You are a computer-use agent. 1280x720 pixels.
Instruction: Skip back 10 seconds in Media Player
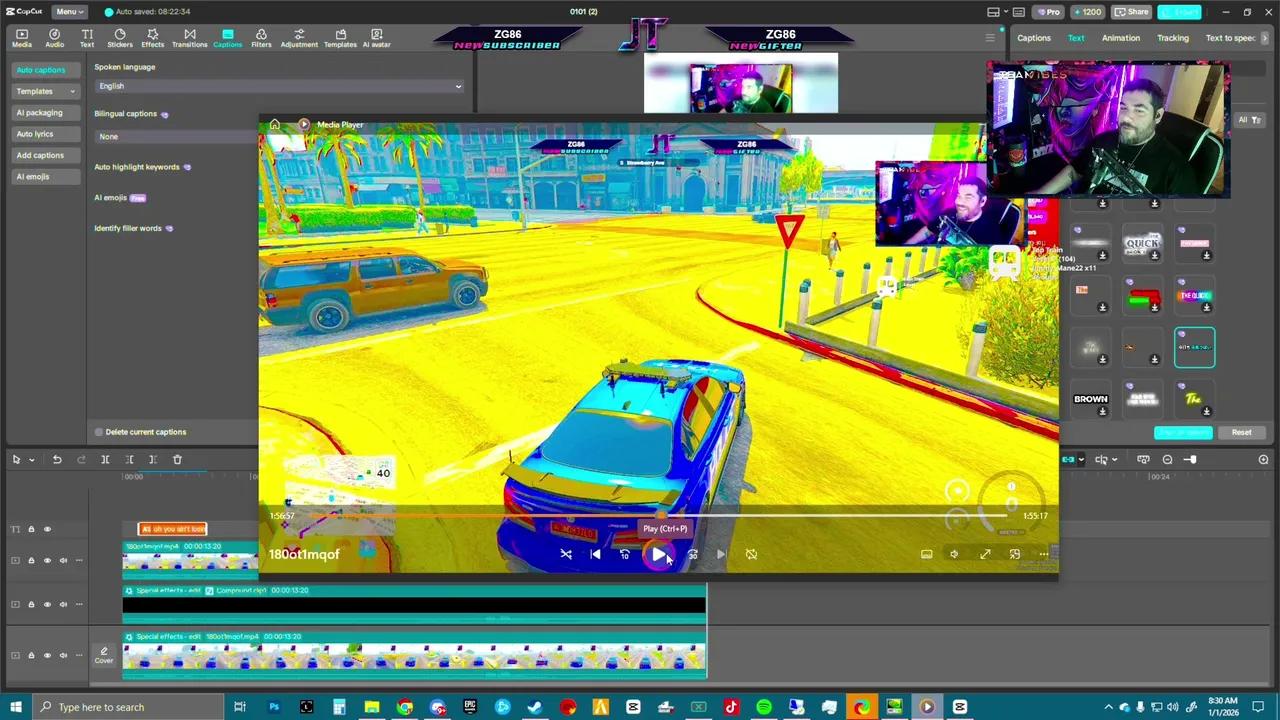coord(625,554)
